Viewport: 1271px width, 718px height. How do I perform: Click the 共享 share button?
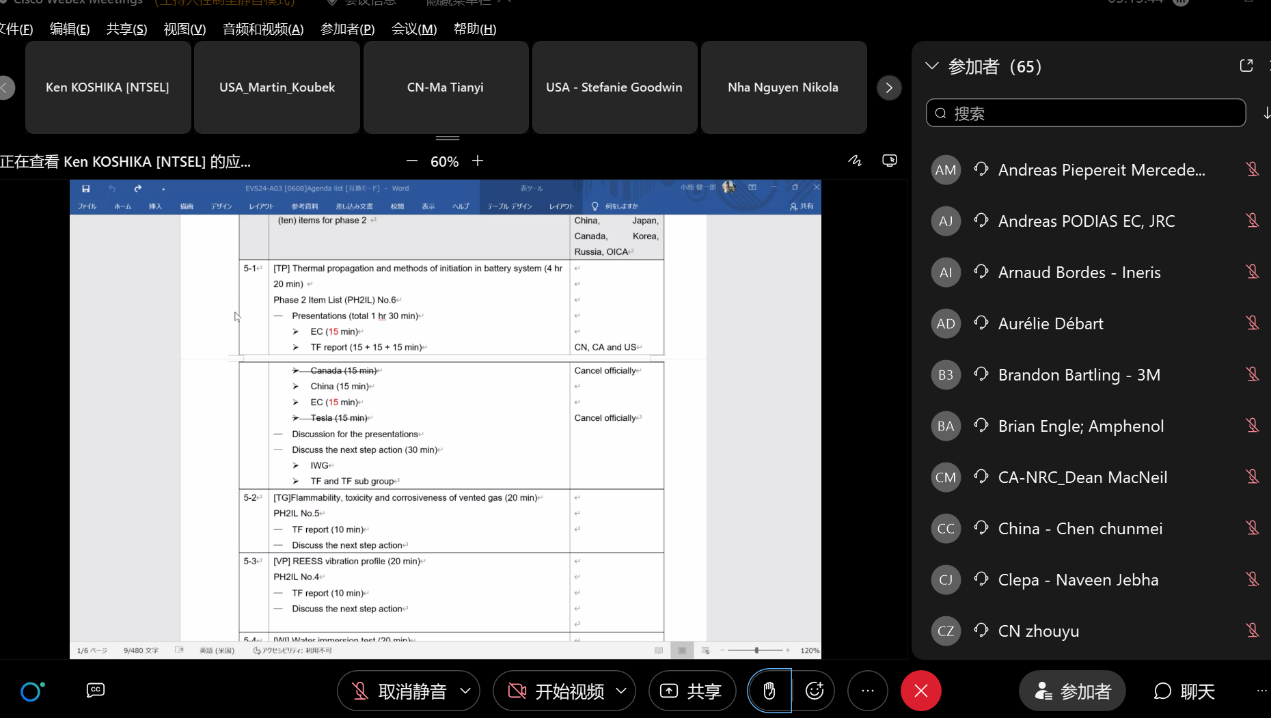(x=692, y=691)
